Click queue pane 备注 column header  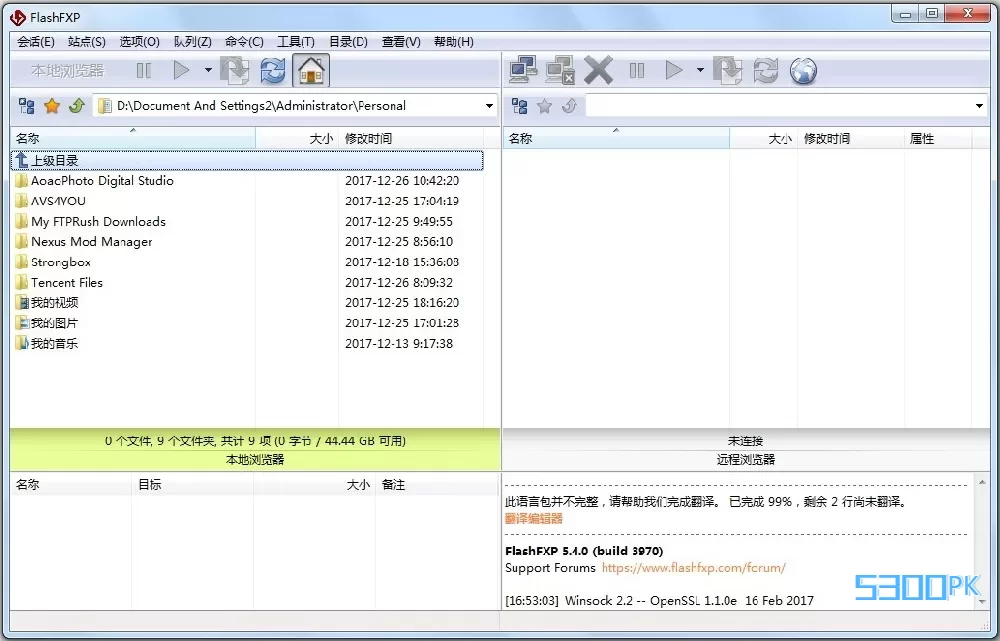(x=437, y=485)
